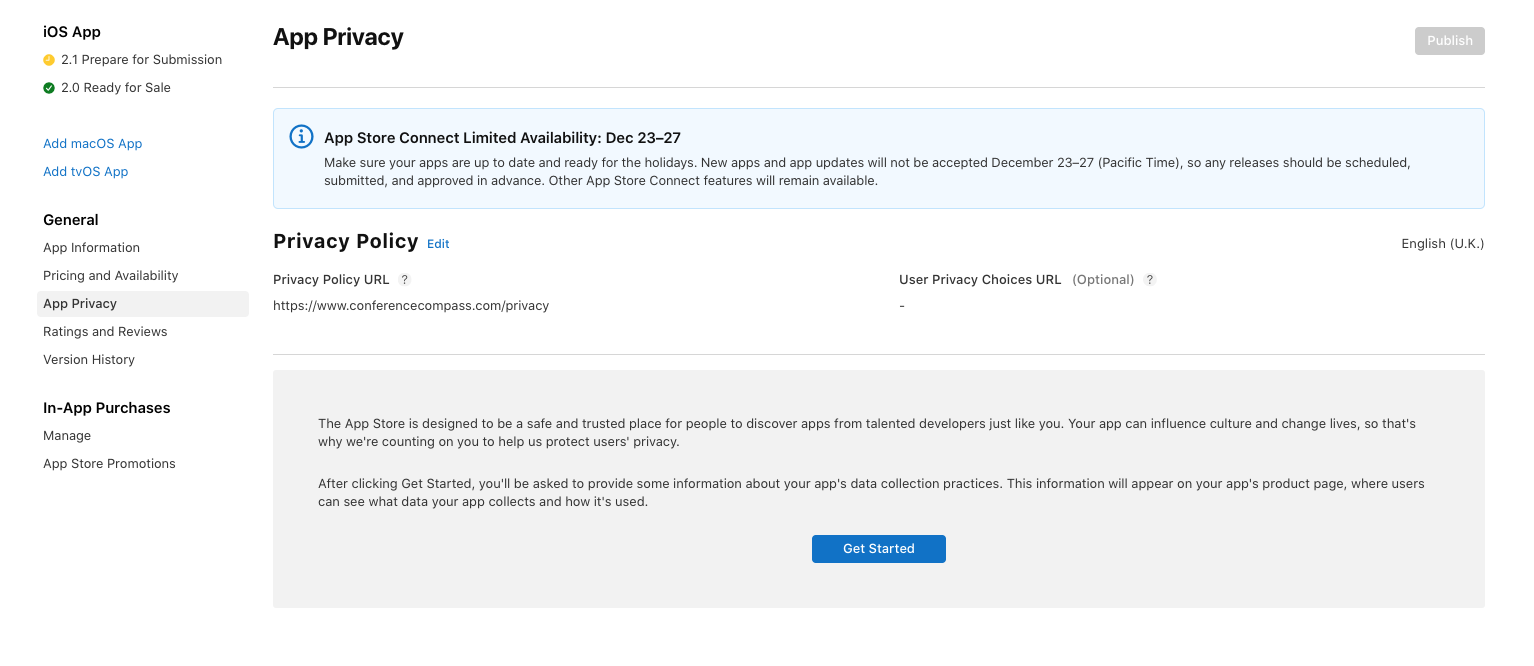Click the User Privacy Choices URL label
The image size is (1534, 666).
pyautogui.click(x=980, y=280)
